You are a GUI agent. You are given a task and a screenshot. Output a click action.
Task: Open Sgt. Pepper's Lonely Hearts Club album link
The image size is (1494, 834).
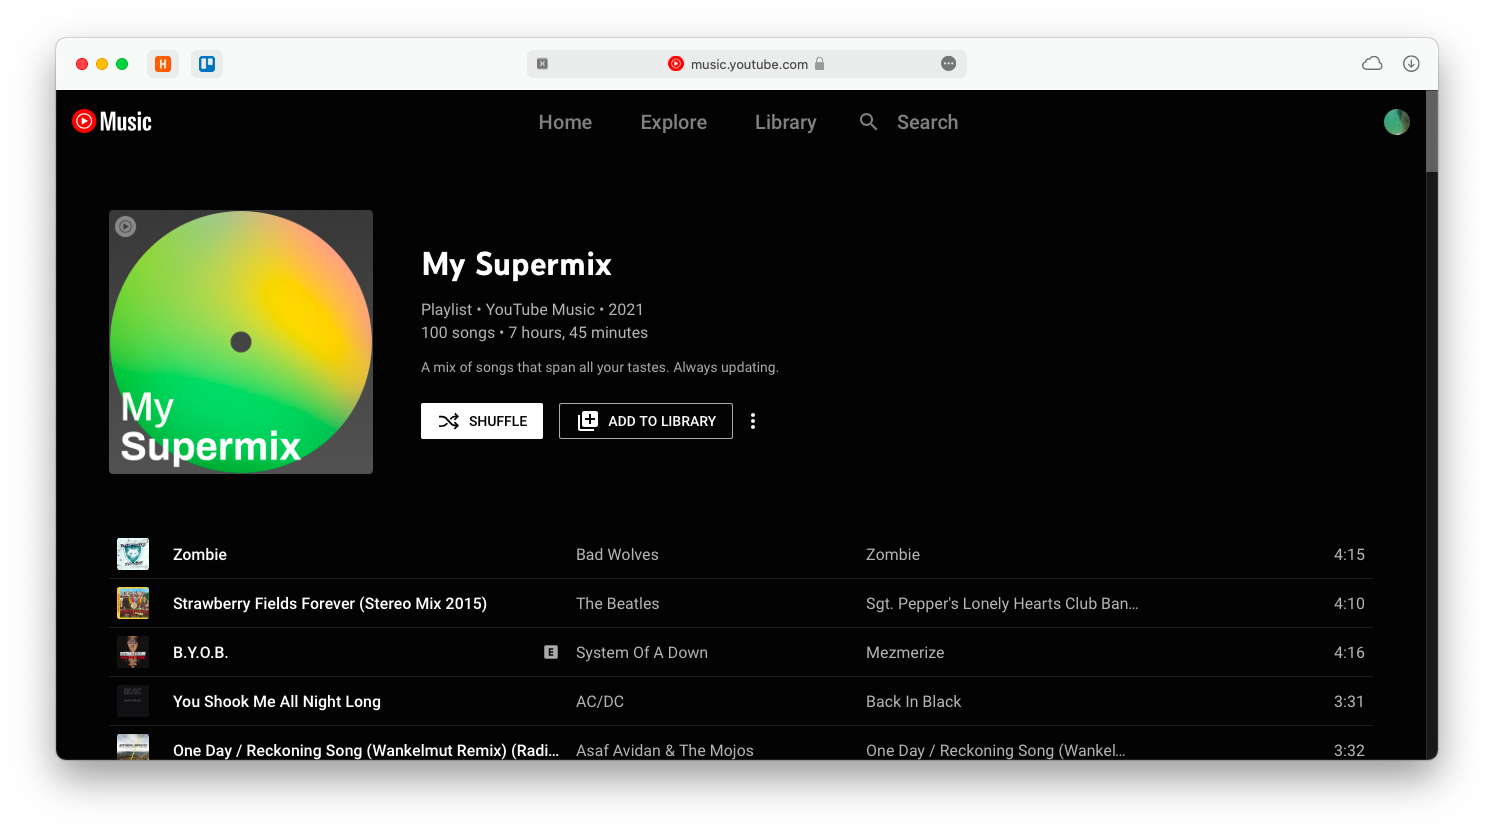[1002, 603]
